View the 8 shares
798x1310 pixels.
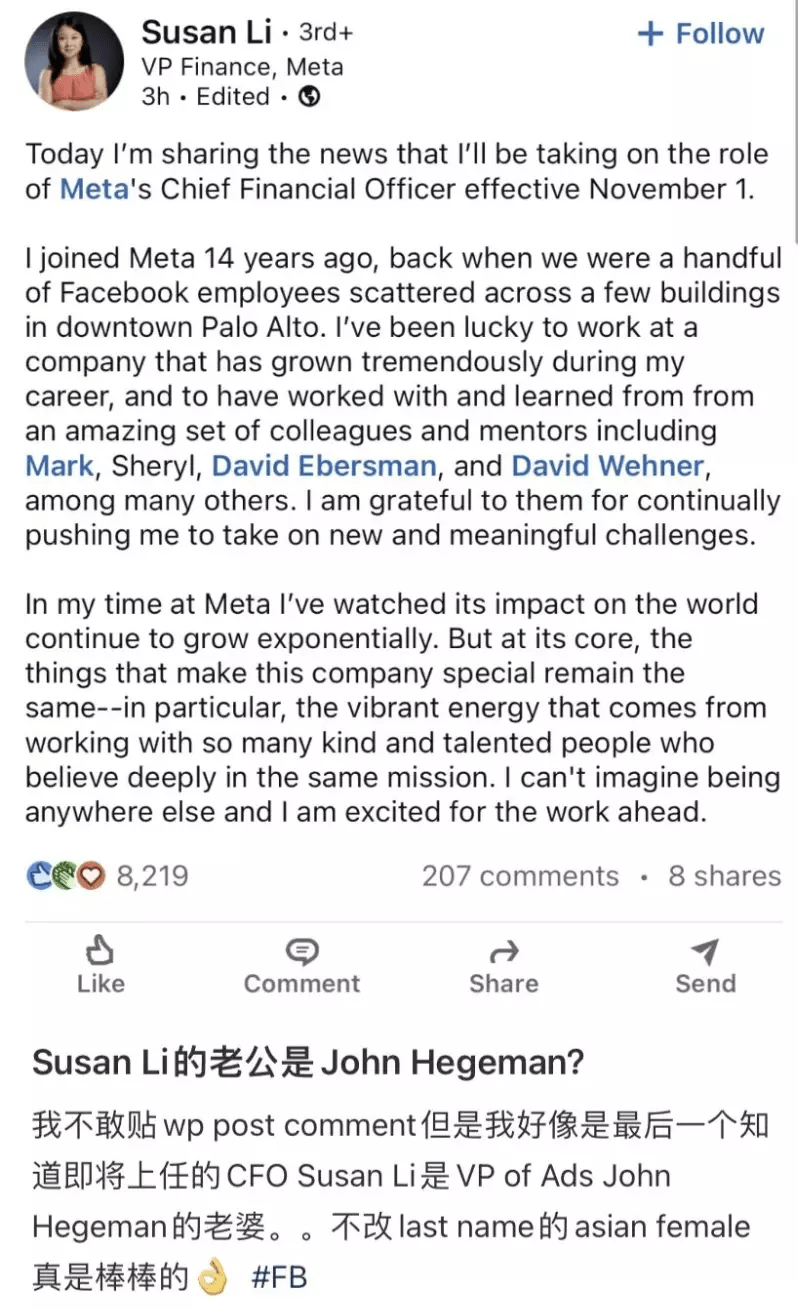click(724, 876)
